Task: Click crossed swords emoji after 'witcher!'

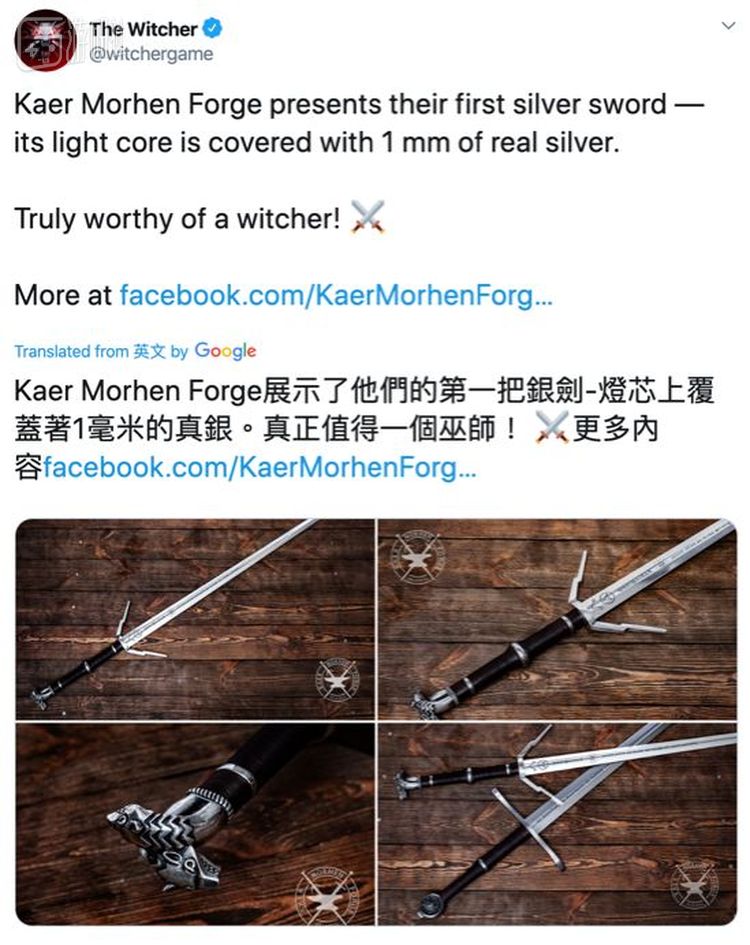Action: pos(368,218)
